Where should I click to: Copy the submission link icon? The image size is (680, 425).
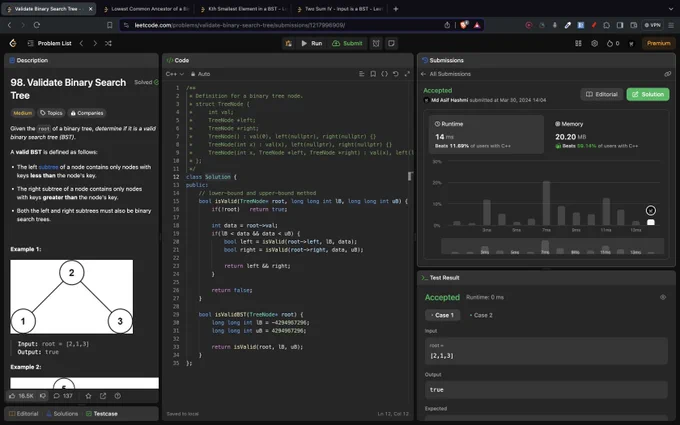[x=667, y=74]
